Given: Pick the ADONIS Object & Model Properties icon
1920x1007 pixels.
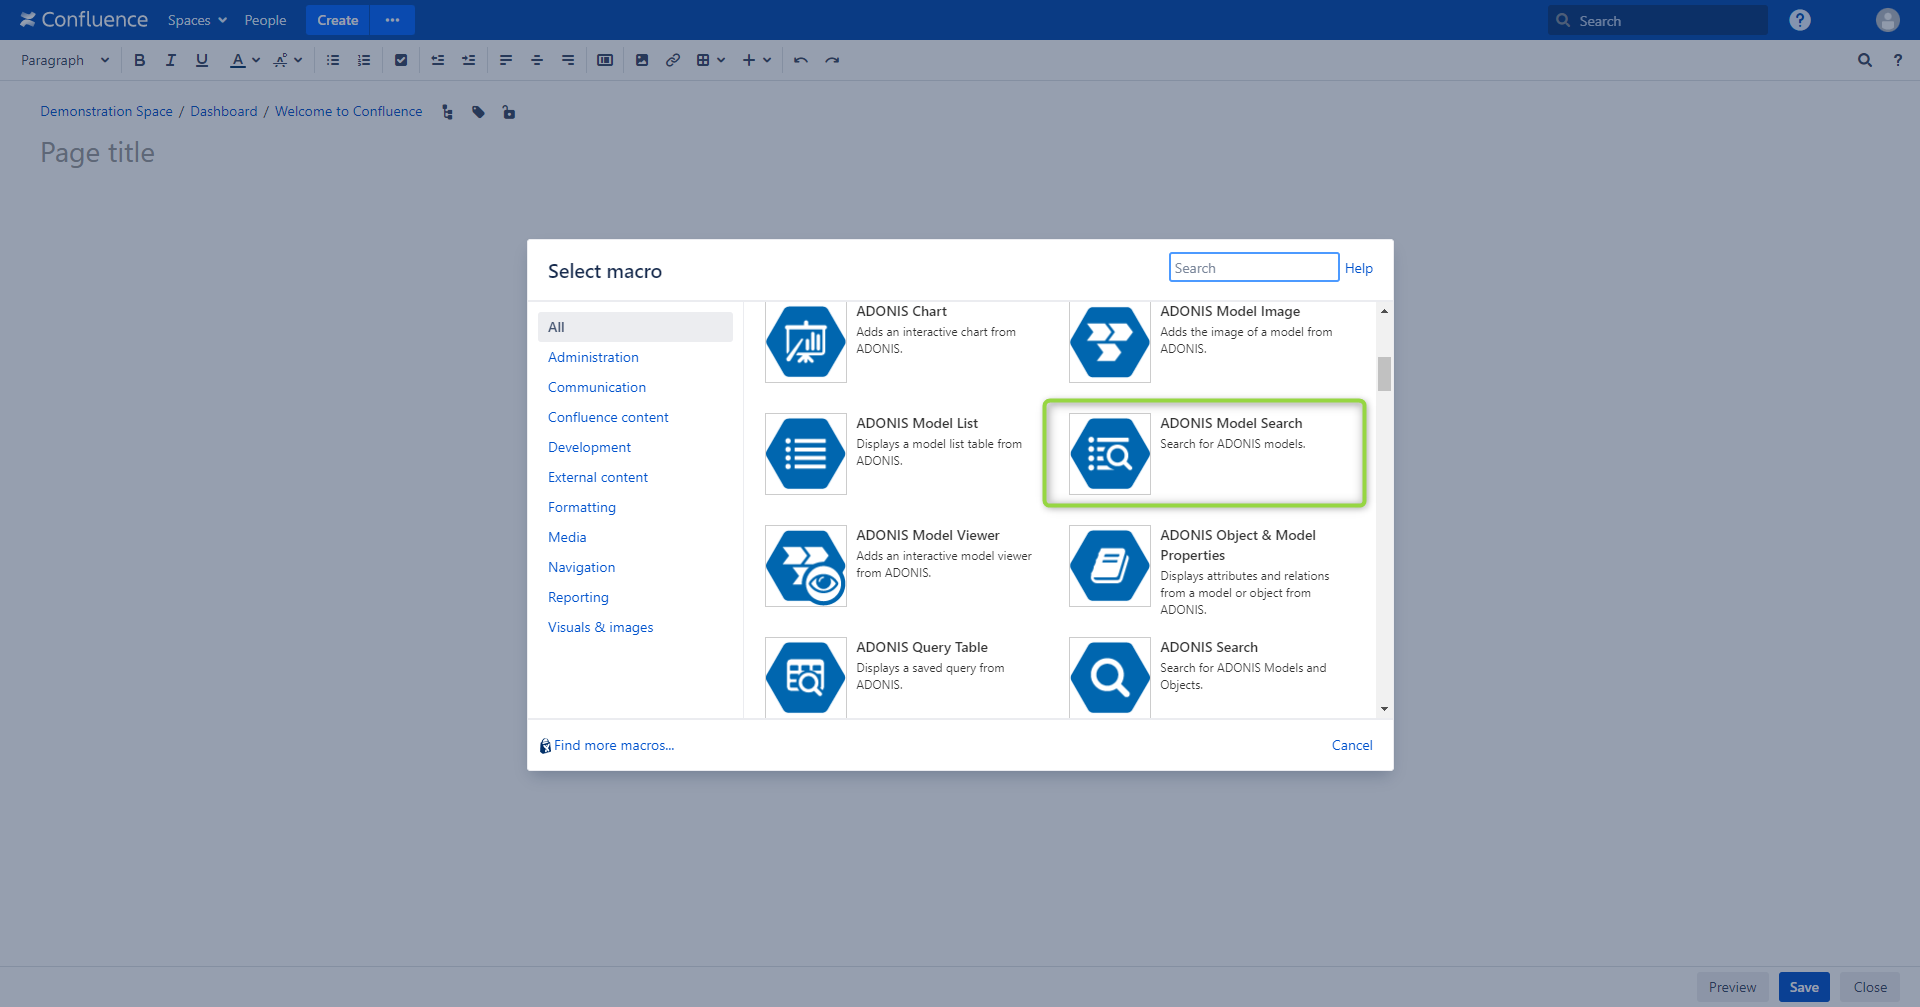Looking at the screenshot, I should click(1110, 566).
